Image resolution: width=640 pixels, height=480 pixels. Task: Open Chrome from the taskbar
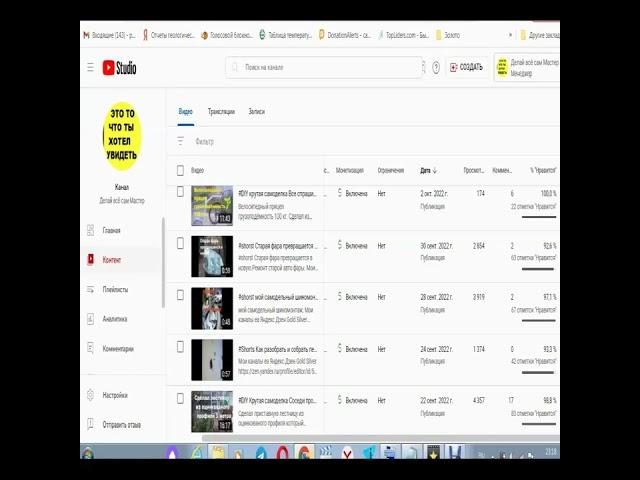point(303,453)
